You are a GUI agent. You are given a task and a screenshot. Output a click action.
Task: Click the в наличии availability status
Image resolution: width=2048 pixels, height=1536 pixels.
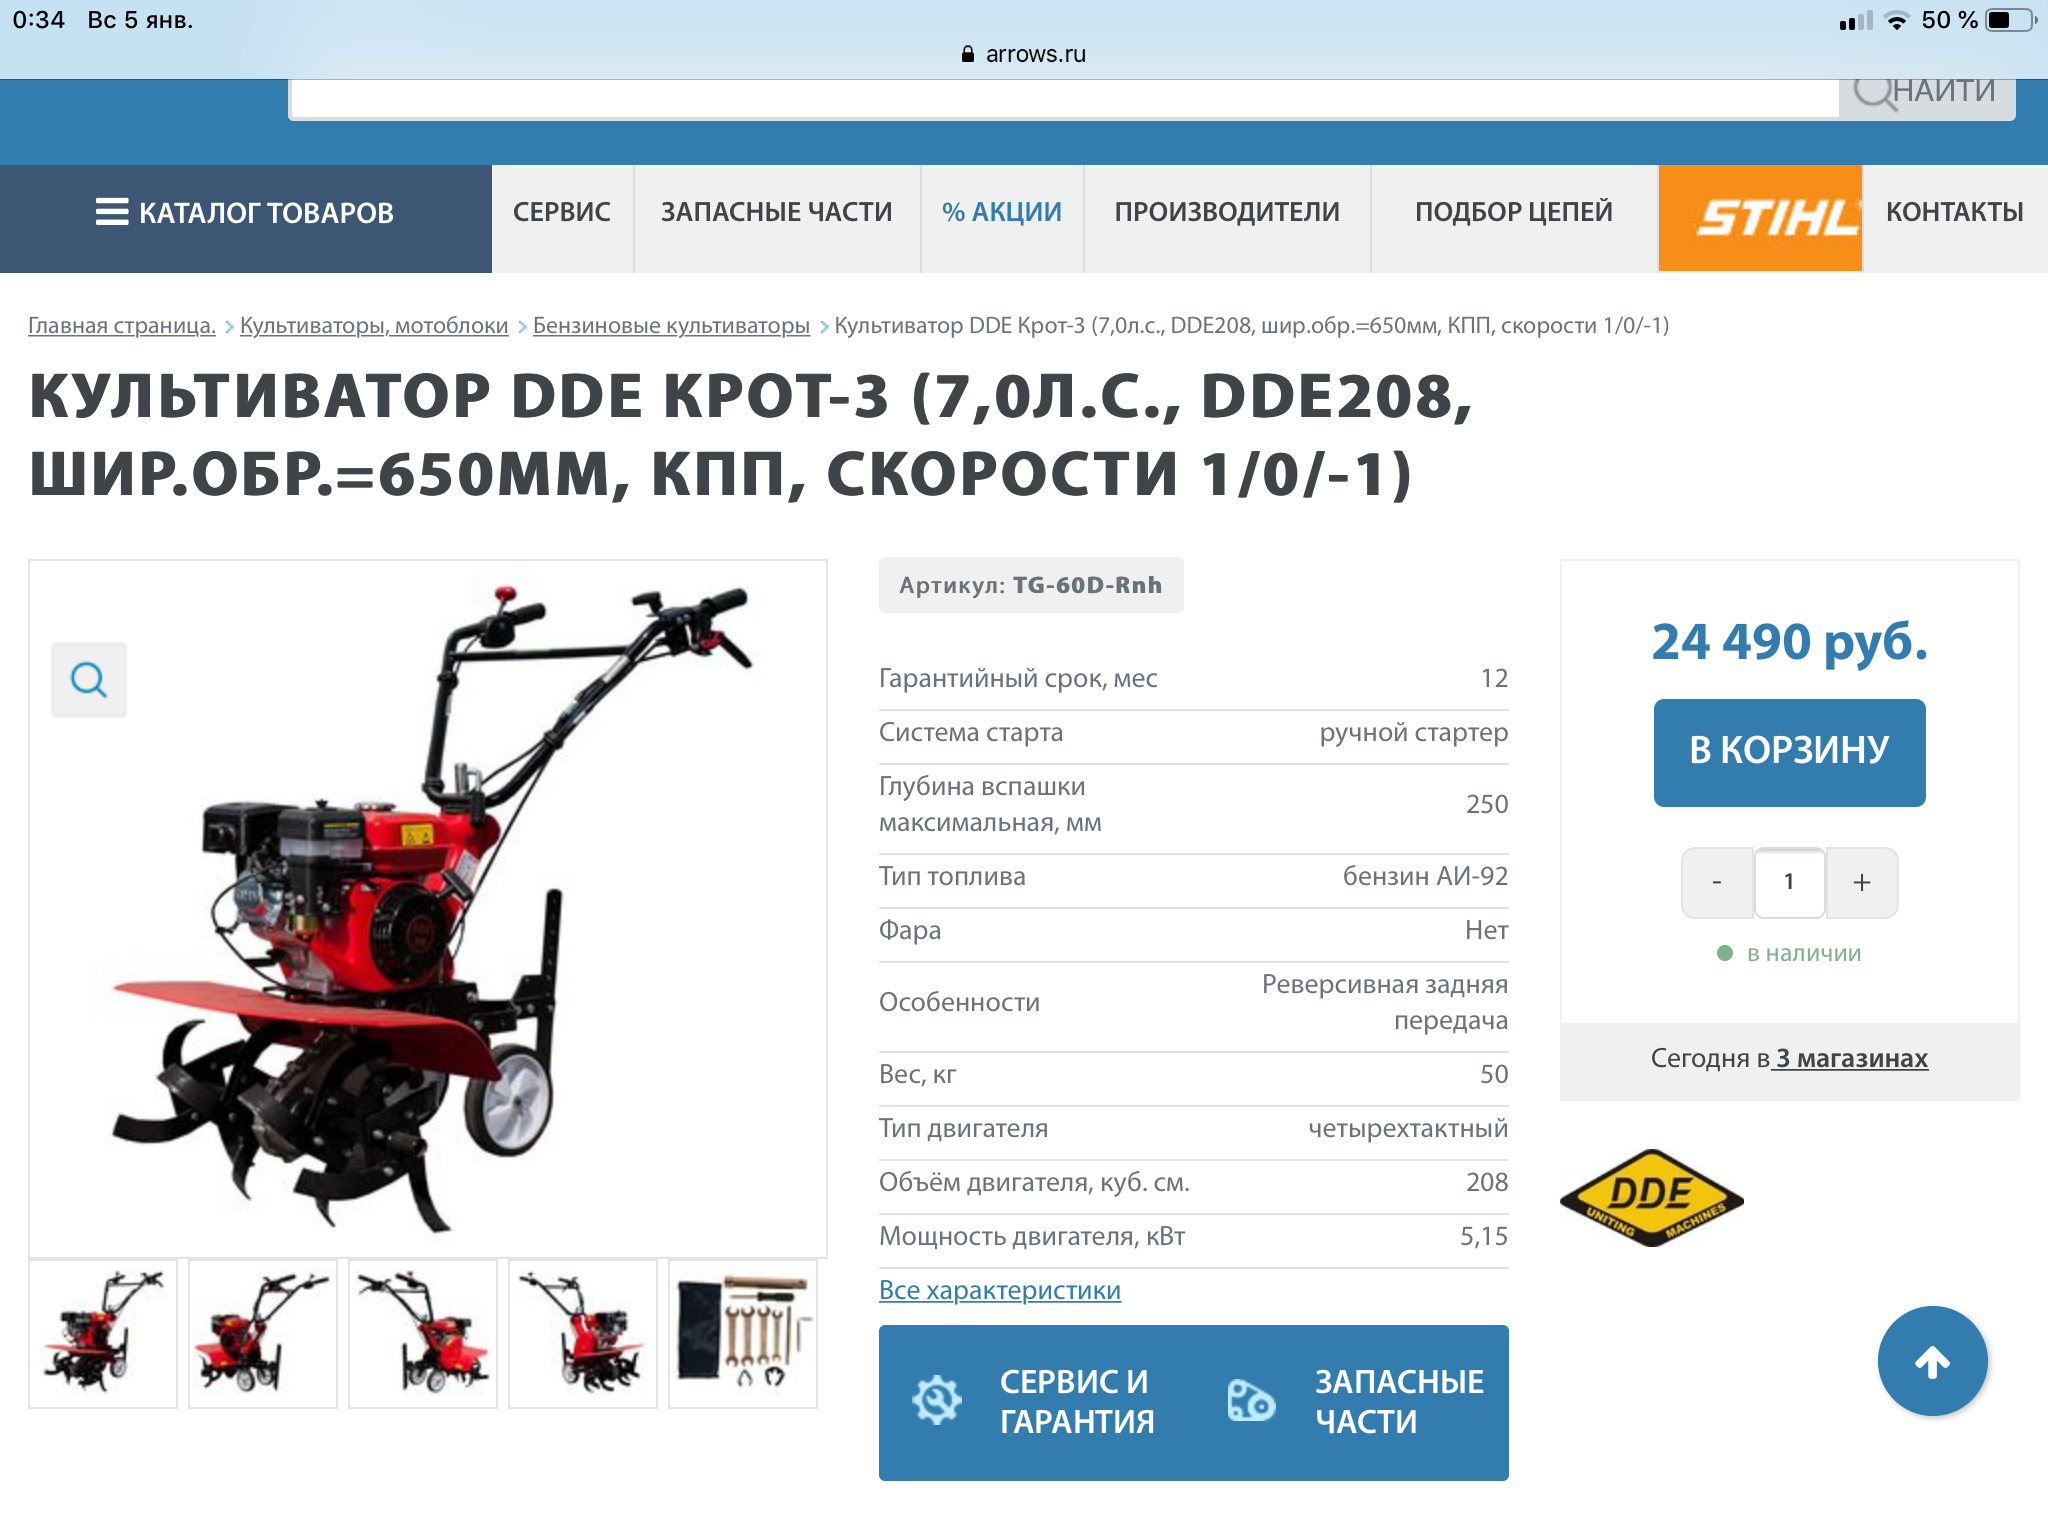(1789, 953)
